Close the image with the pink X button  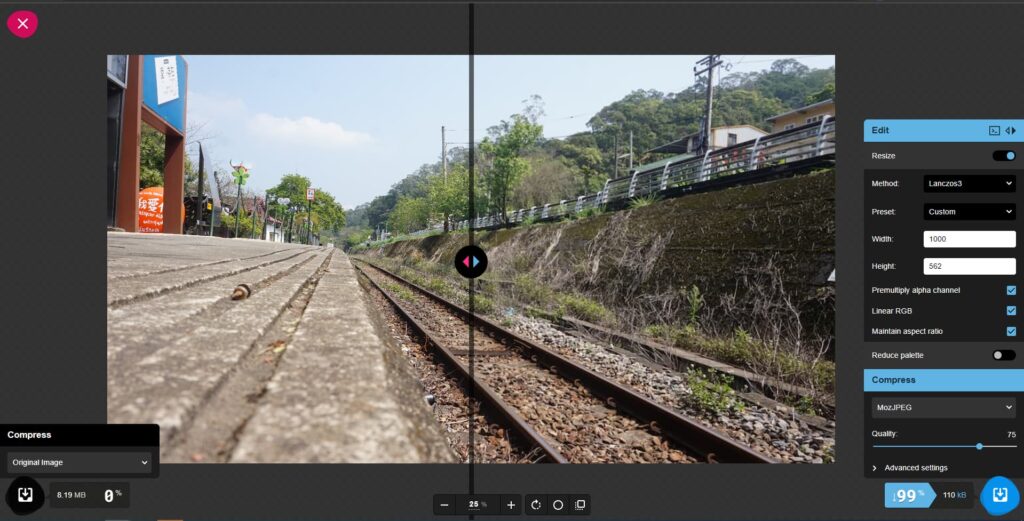point(22,24)
